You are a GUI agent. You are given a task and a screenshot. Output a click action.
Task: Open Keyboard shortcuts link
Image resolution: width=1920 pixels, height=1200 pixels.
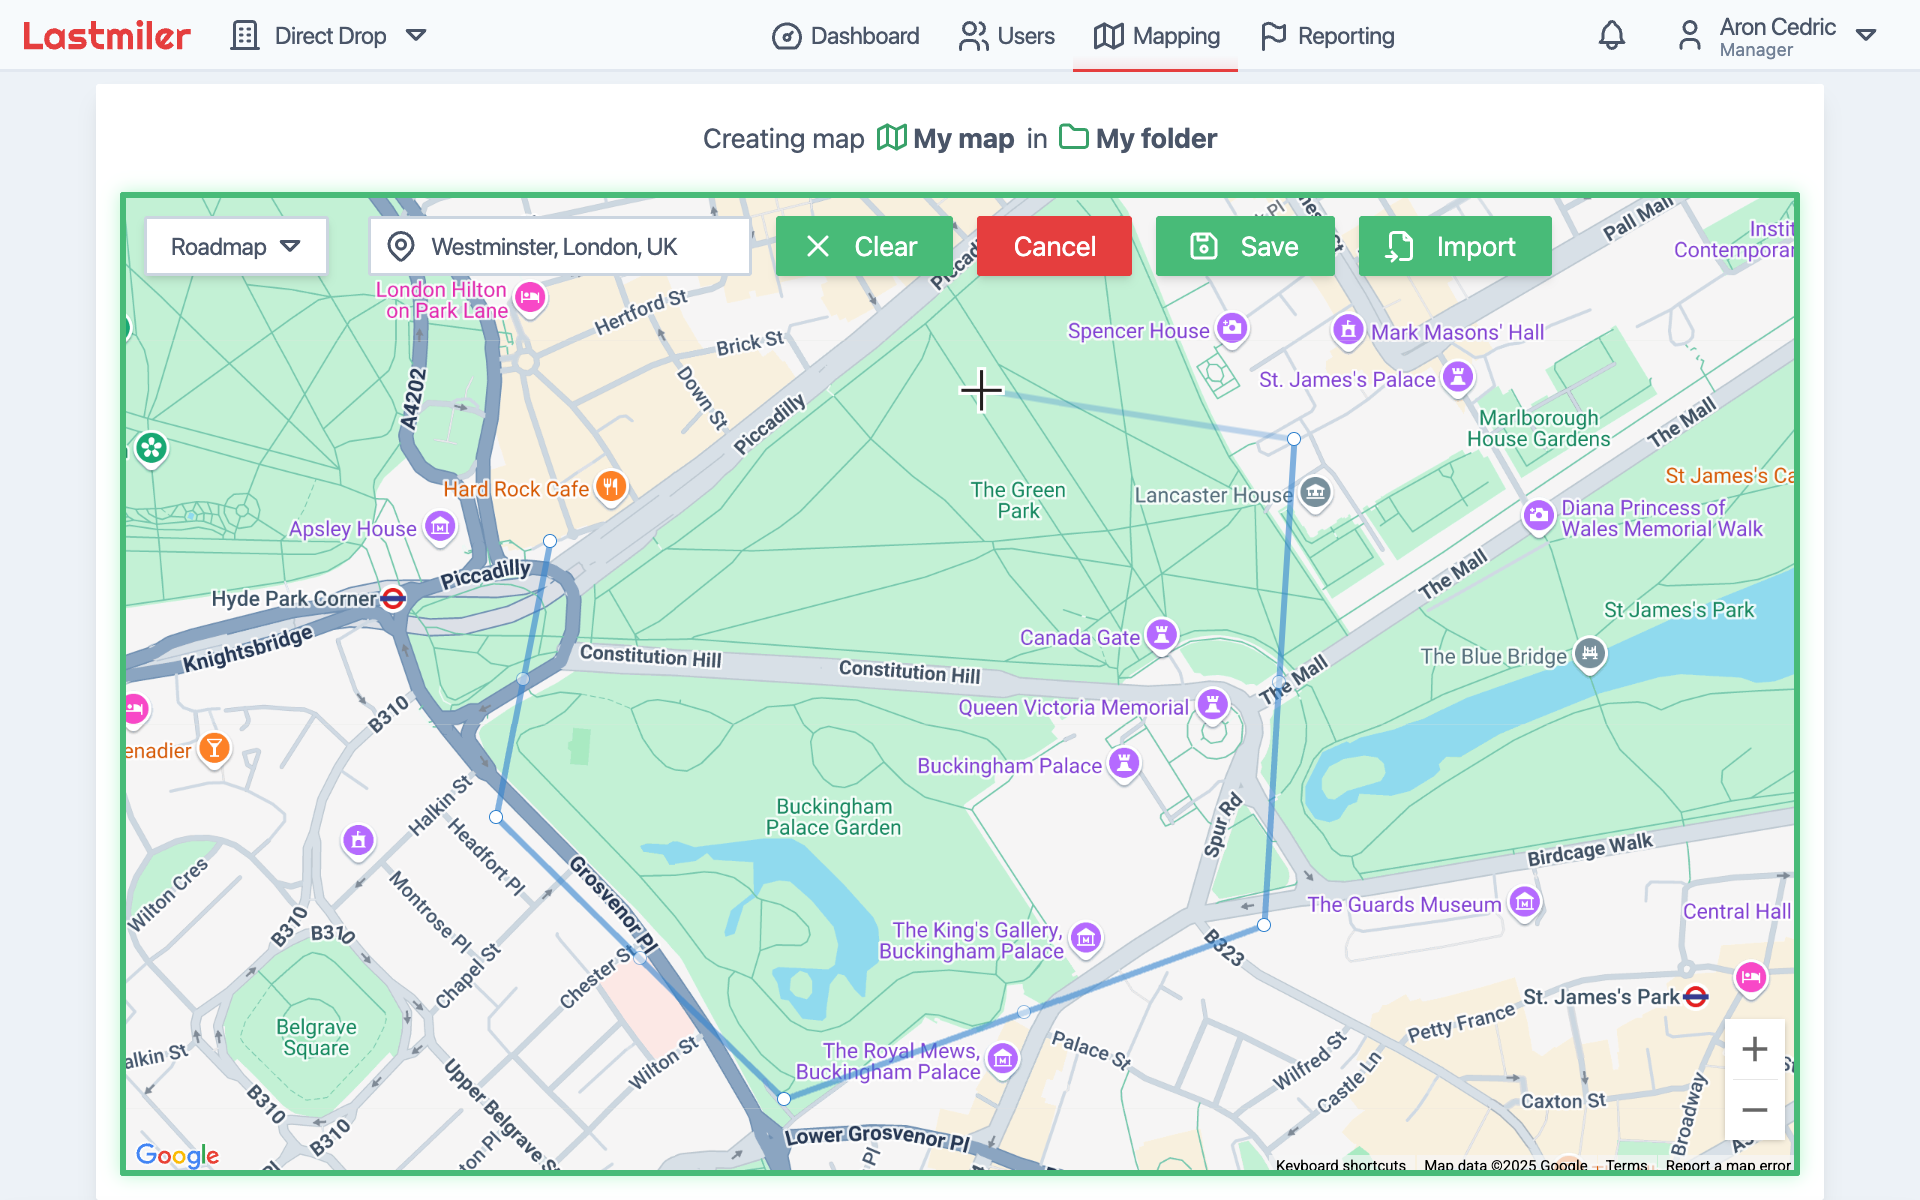tap(1340, 1165)
